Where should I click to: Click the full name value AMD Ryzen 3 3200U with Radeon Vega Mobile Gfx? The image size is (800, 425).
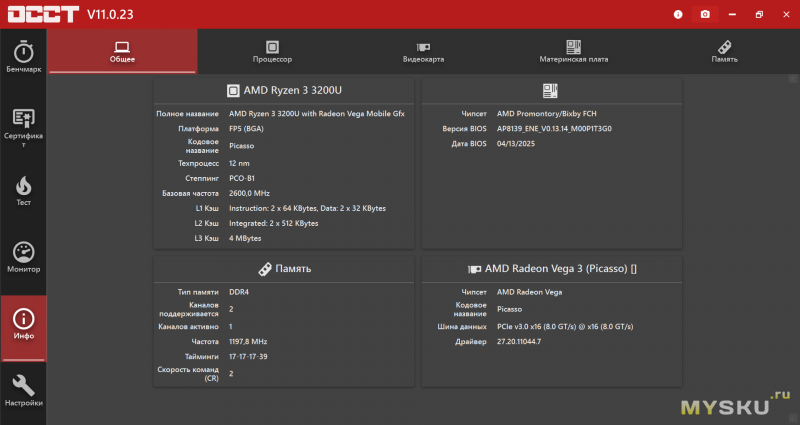[316, 114]
